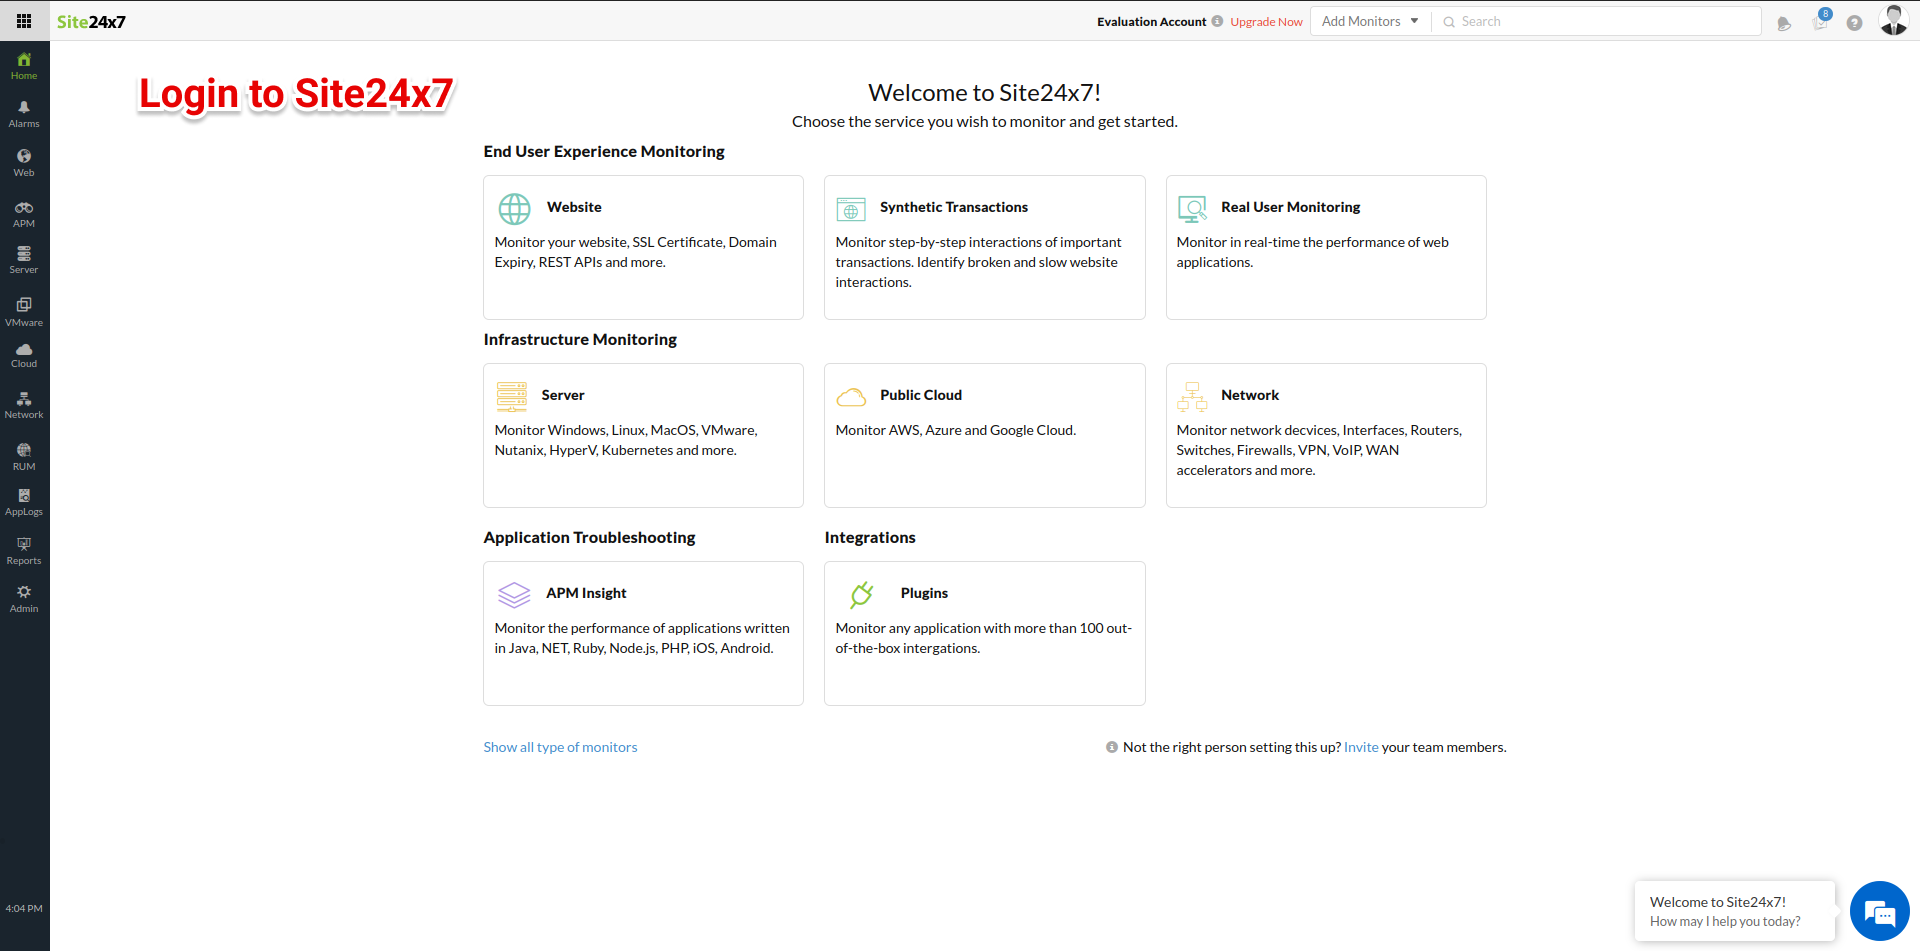Open the live chat bubble button
This screenshot has height=951, width=1920.
(1880, 911)
